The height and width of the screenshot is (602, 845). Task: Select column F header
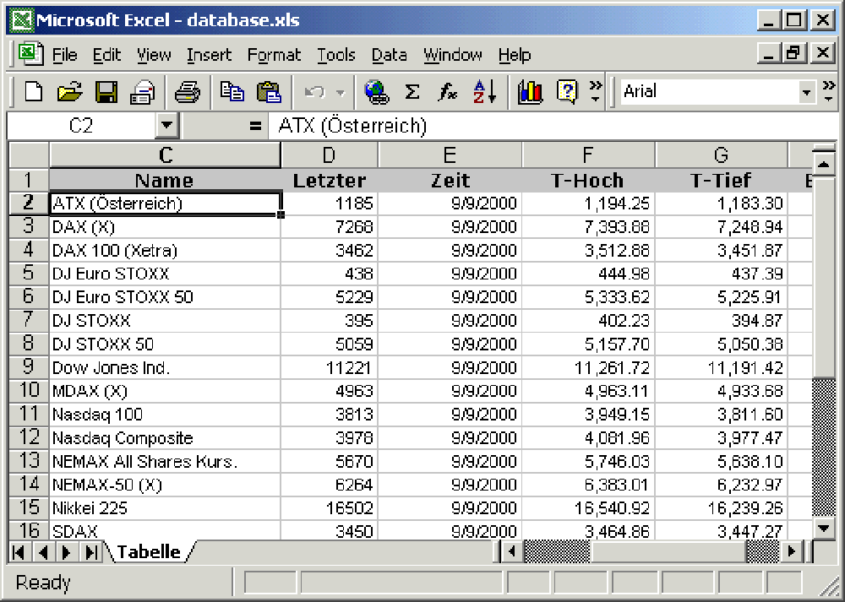coord(588,156)
